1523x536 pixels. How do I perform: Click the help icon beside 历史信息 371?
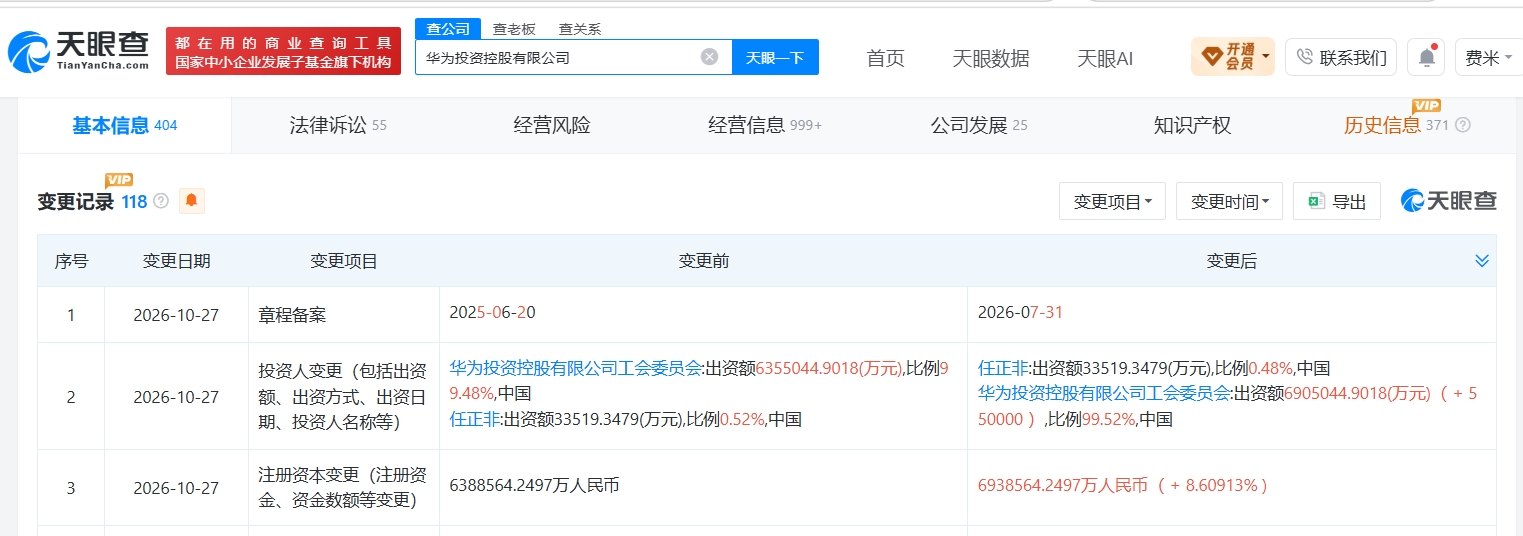click(x=1463, y=126)
